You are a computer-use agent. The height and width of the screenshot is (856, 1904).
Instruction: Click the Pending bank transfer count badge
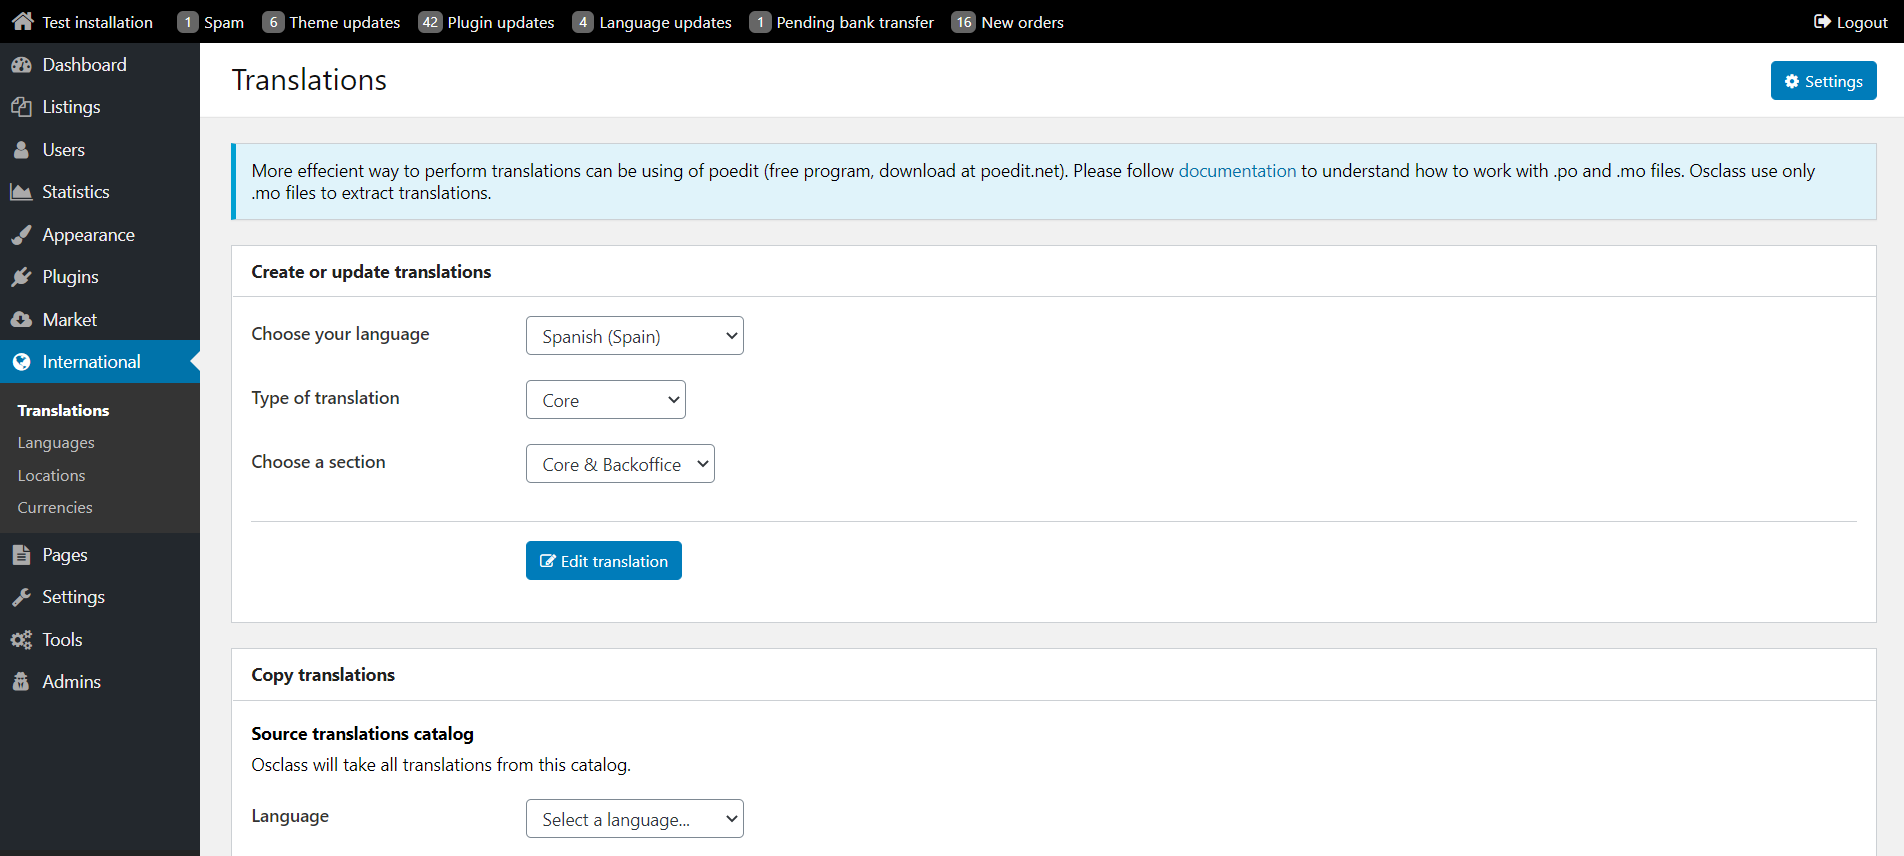click(x=760, y=22)
